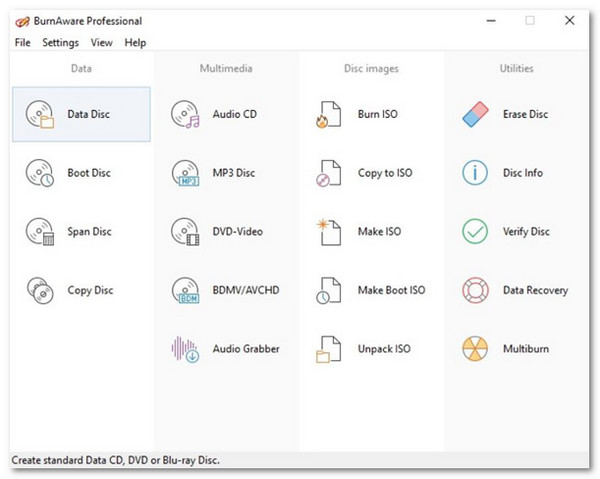
Task: Click the status bar text about Data CD
Action: click(116, 460)
